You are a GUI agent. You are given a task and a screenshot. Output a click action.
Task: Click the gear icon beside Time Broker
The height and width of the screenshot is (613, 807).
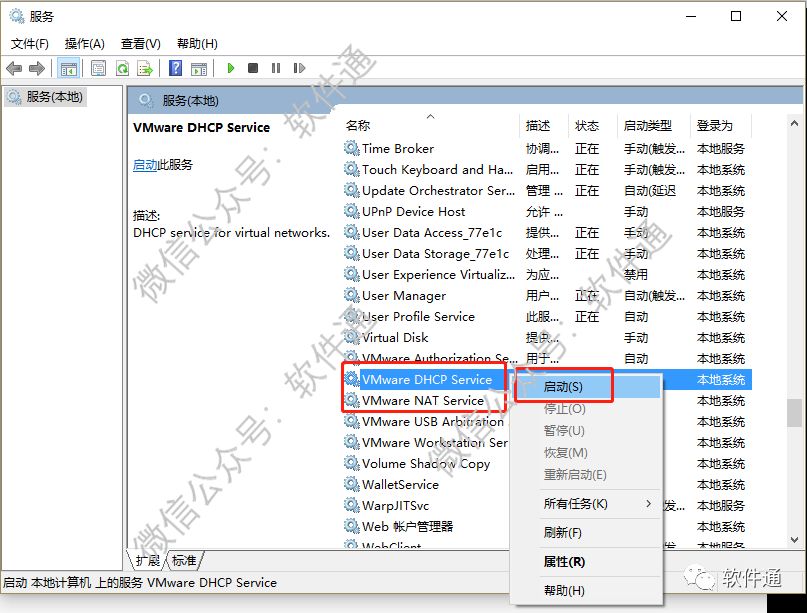352,149
